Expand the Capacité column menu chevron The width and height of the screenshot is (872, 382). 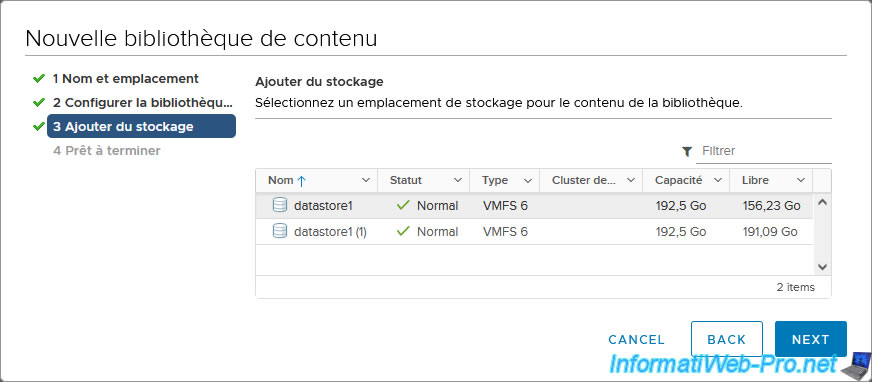717,181
